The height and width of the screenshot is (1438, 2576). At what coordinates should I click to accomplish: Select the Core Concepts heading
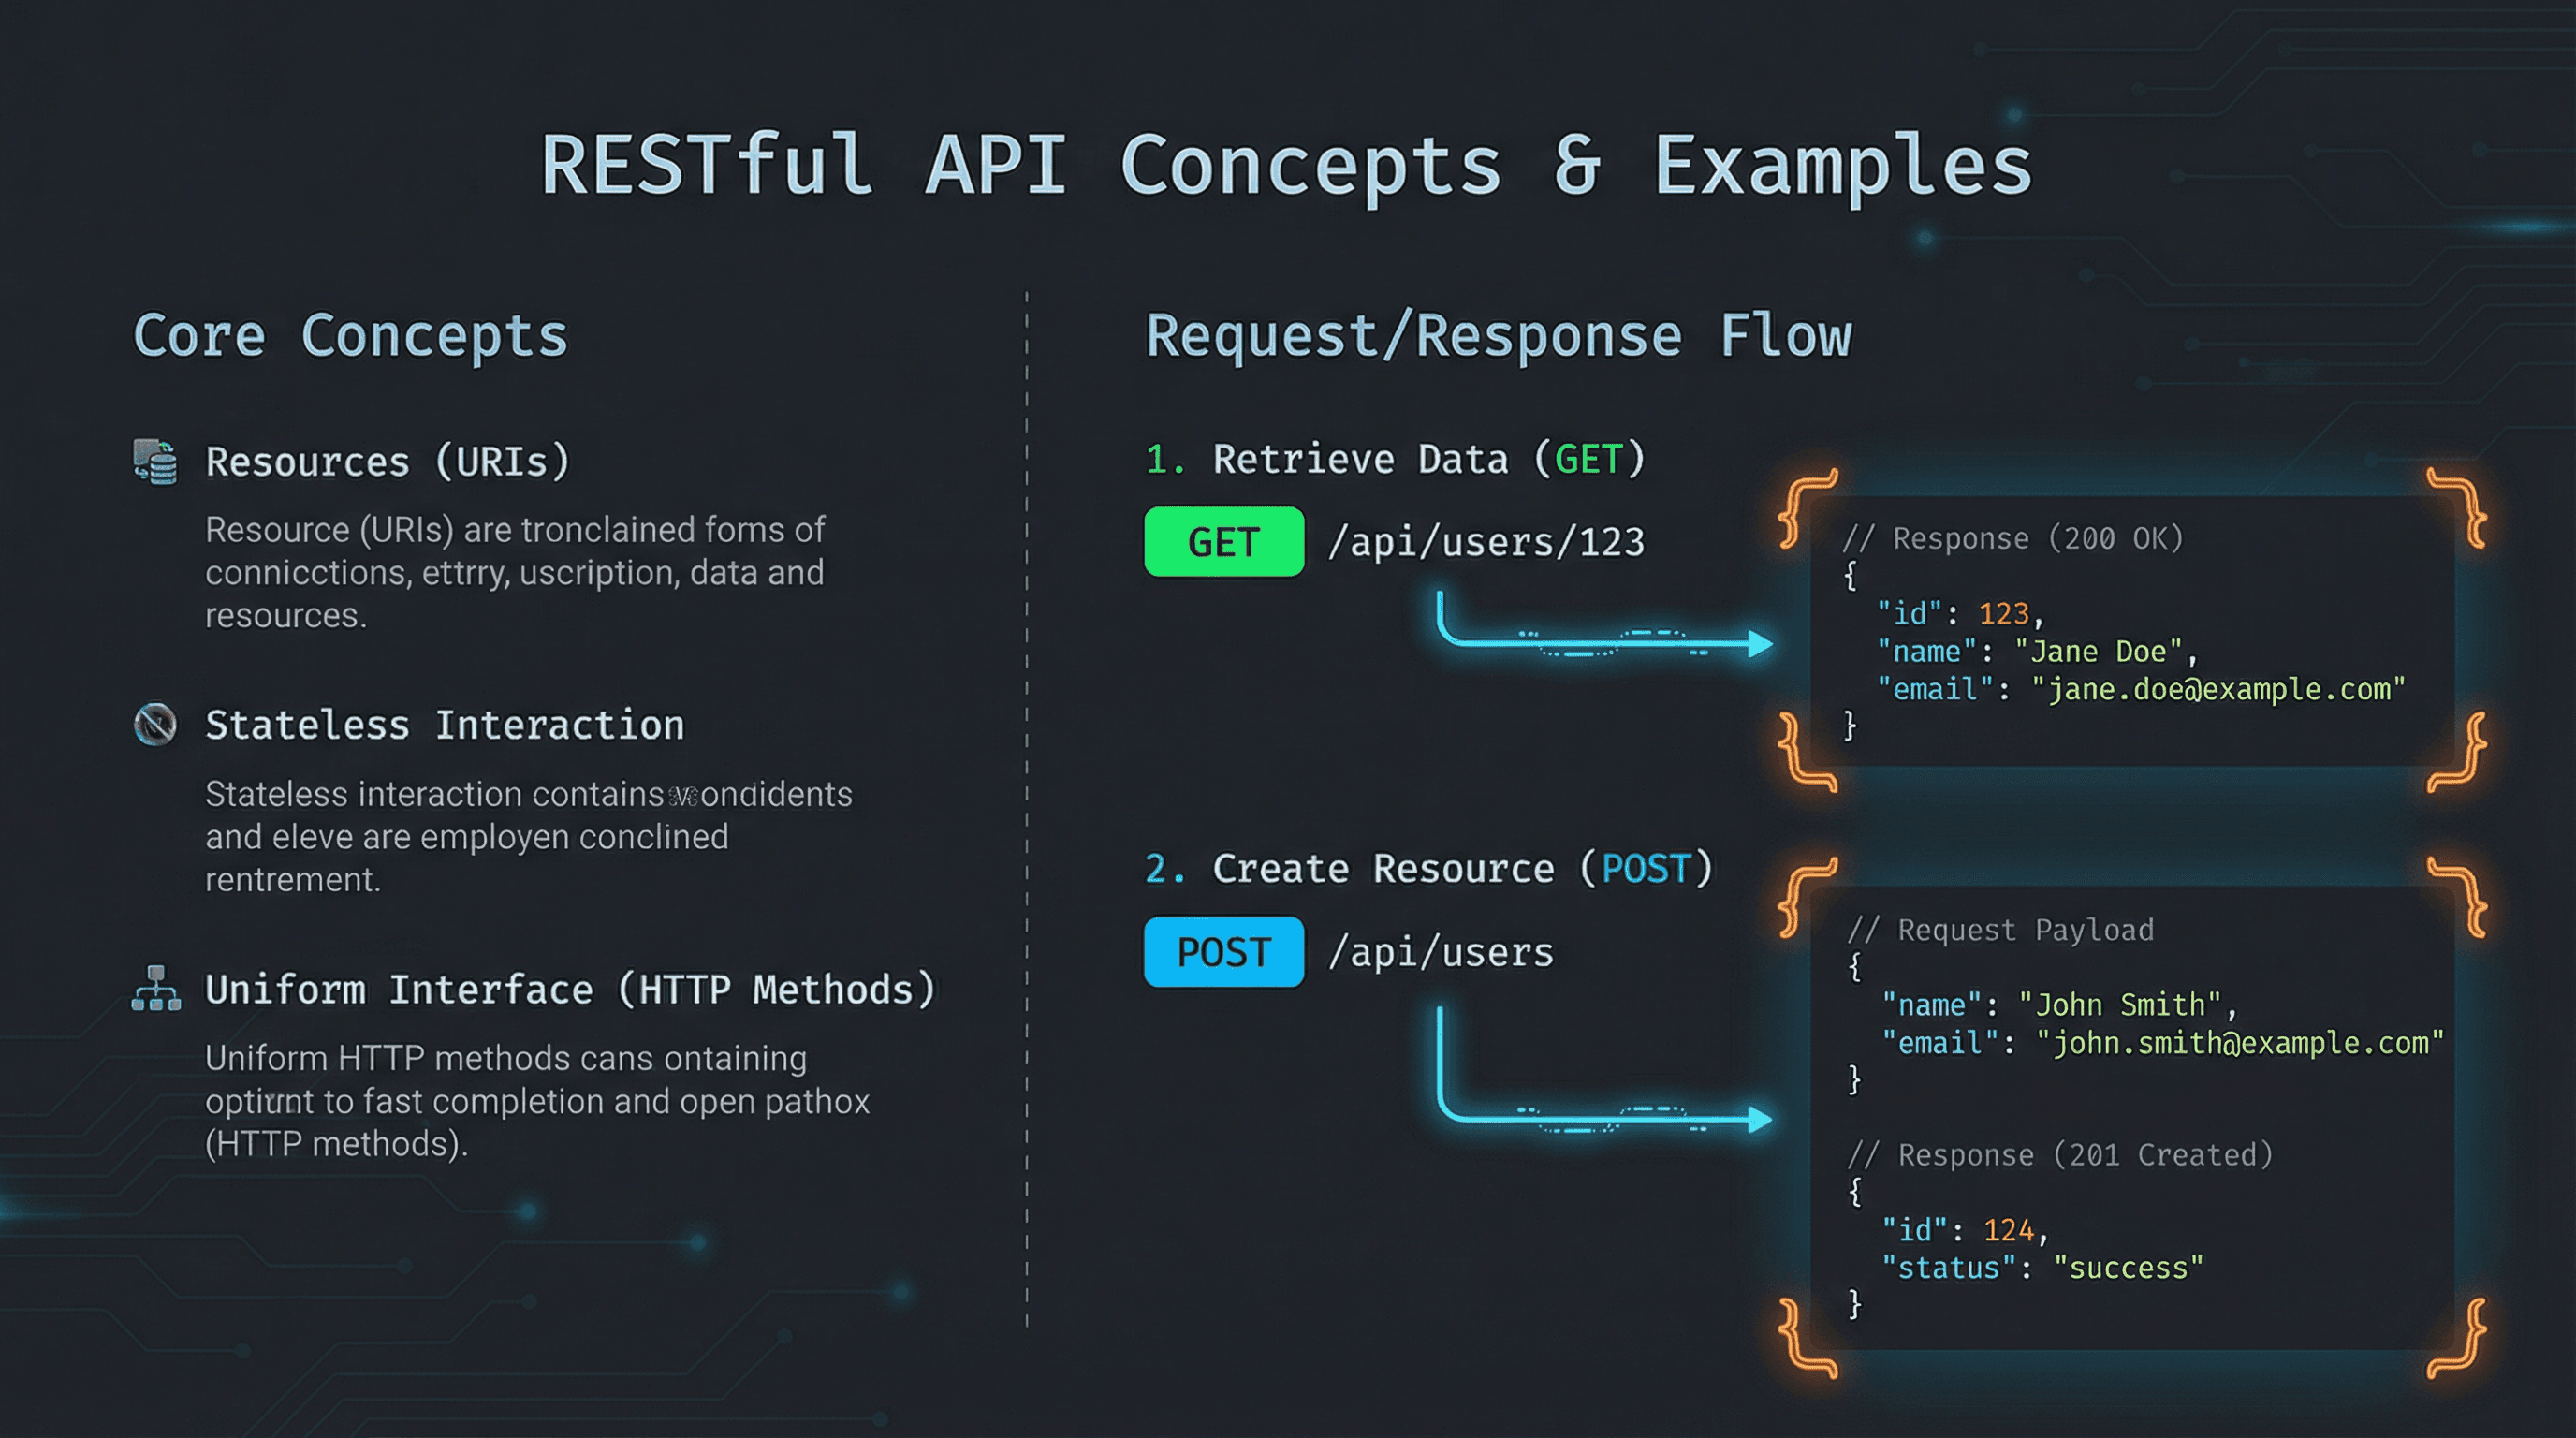pyautogui.click(x=351, y=335)
